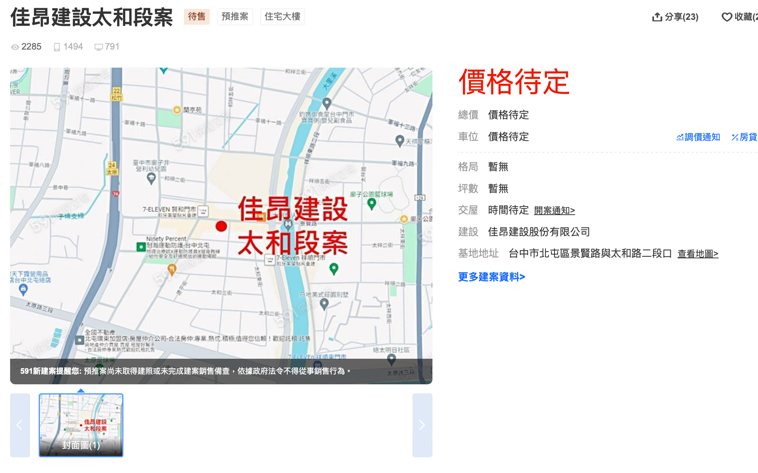Click the 7-ELEVEN 賢和門市 map marker
The height and width of the screenshot is (473, 758).
(x=203, y=210)
